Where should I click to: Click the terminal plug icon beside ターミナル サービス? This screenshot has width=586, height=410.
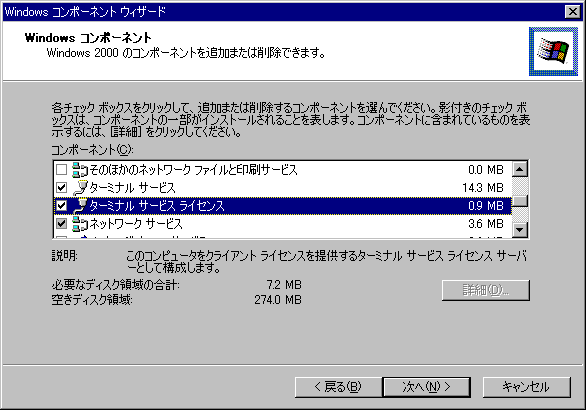tap(80, 188)
